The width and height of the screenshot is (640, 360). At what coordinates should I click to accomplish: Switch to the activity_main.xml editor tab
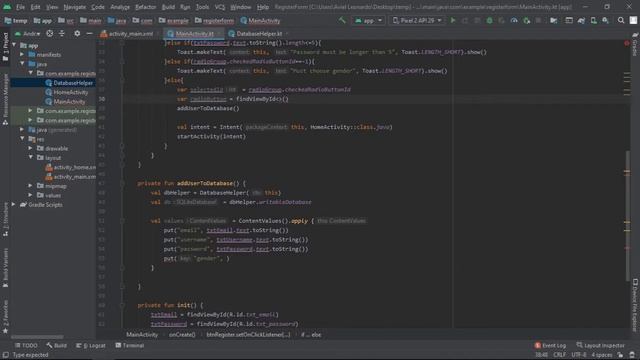(127, 33)
